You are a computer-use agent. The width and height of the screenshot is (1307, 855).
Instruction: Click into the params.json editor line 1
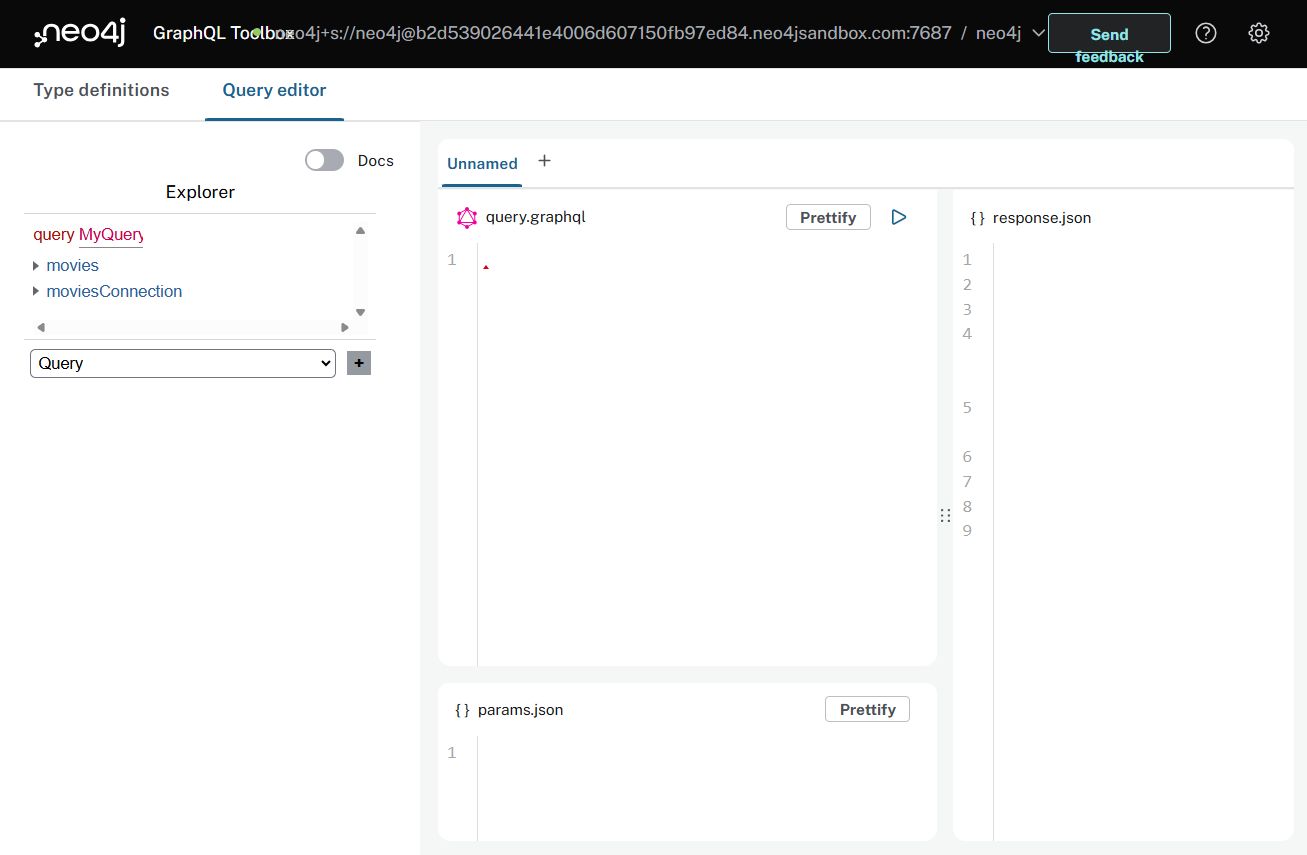(x=707, y=753)
